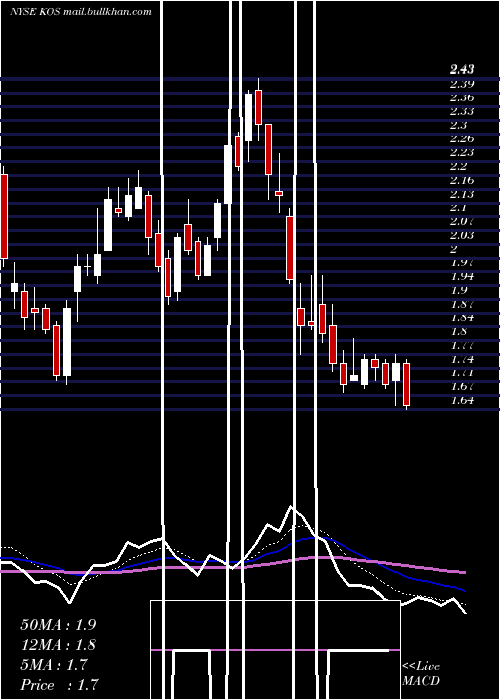The image size is (500, 700).
Task: Click the 1.84 price axis label
Action: pyautogui.click(x=462, y=317)
